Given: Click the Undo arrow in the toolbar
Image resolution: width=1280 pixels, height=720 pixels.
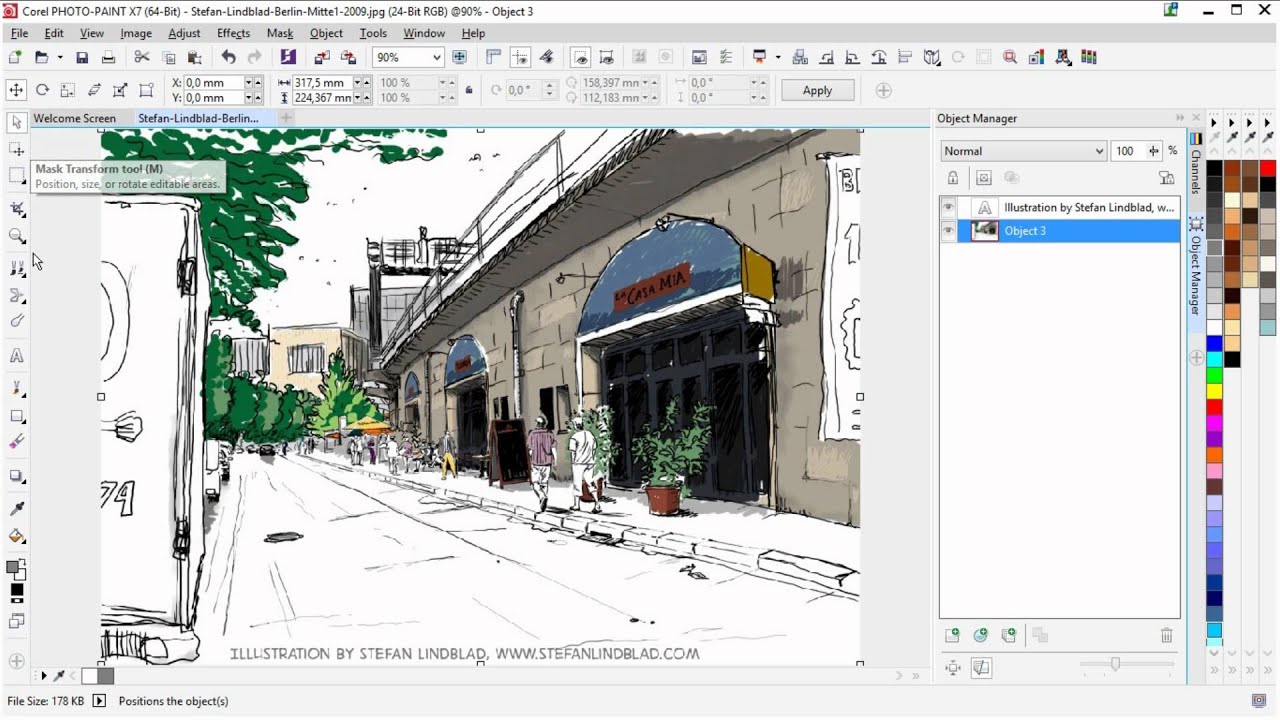Looking at the screenshot, I should coord(228,58).
